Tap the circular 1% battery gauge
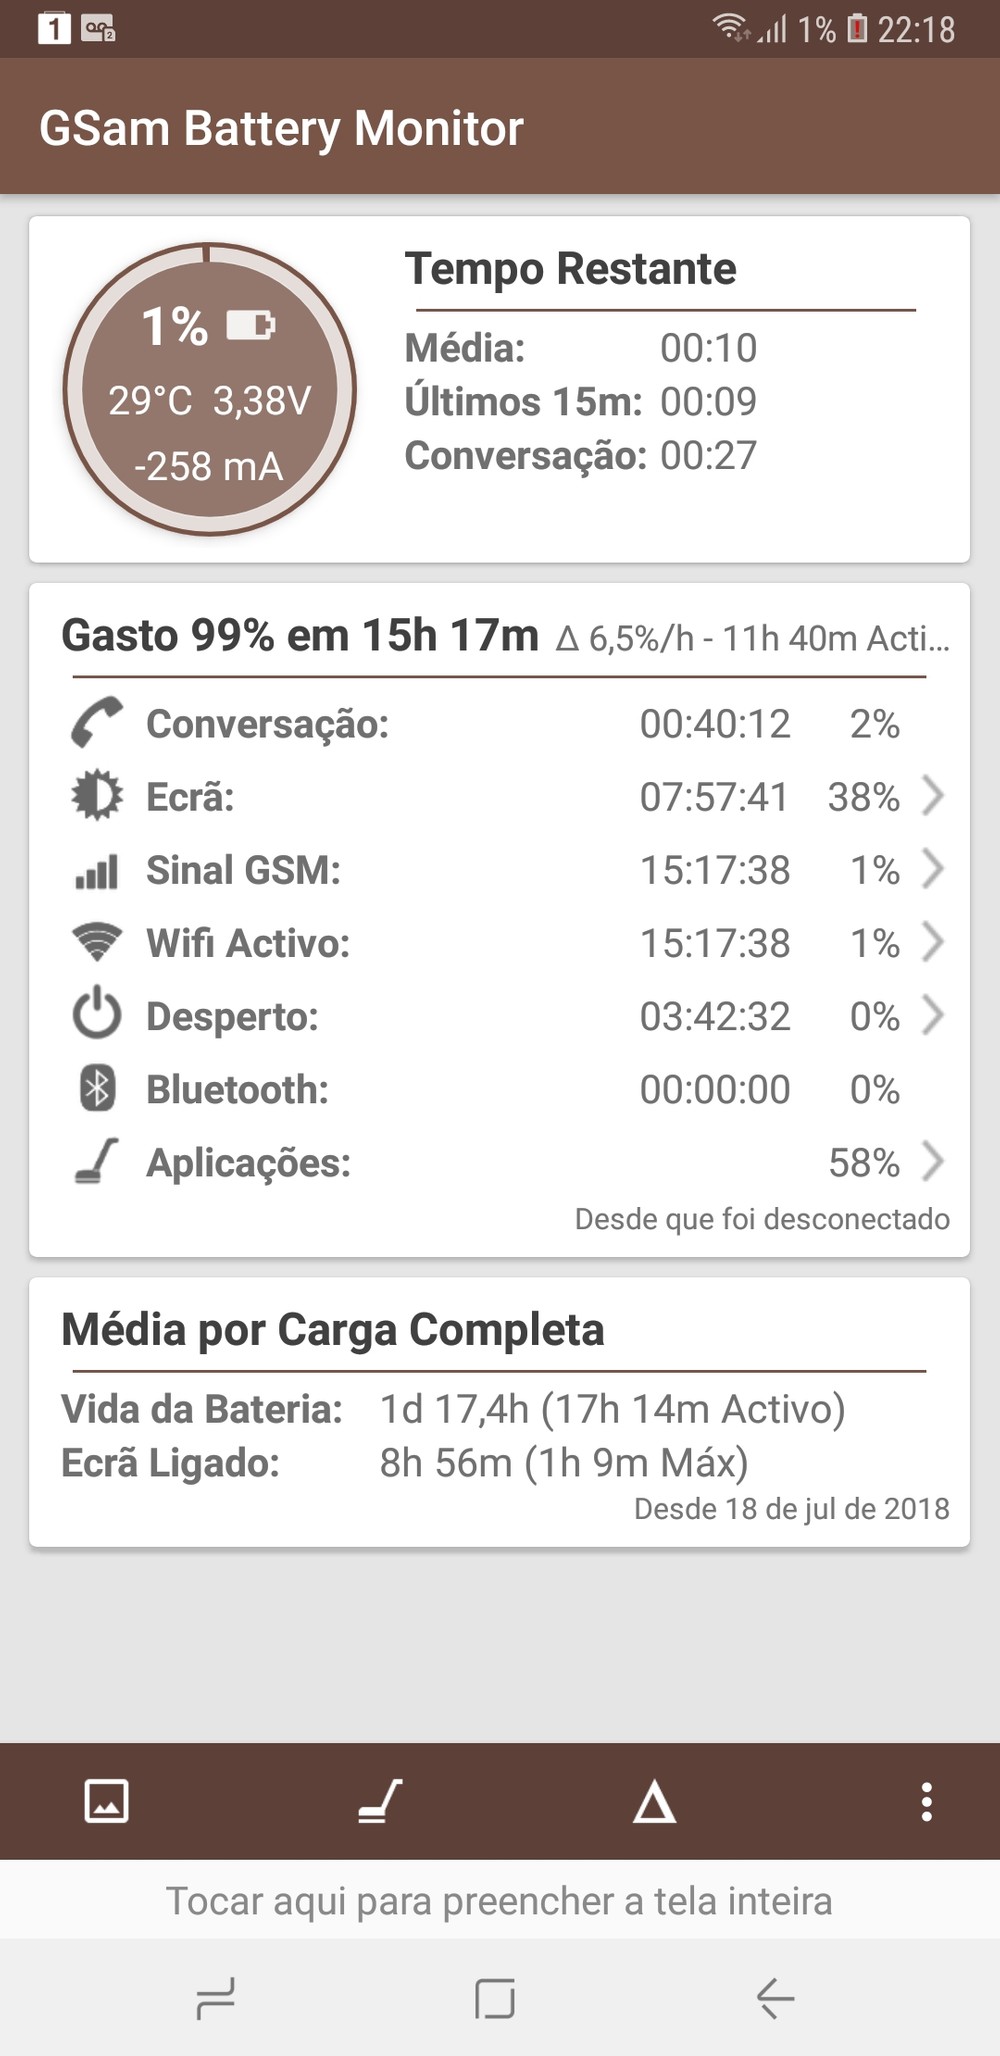Image resolution: width=1000 pixels, height=2056 pixels. coord(209,389)
